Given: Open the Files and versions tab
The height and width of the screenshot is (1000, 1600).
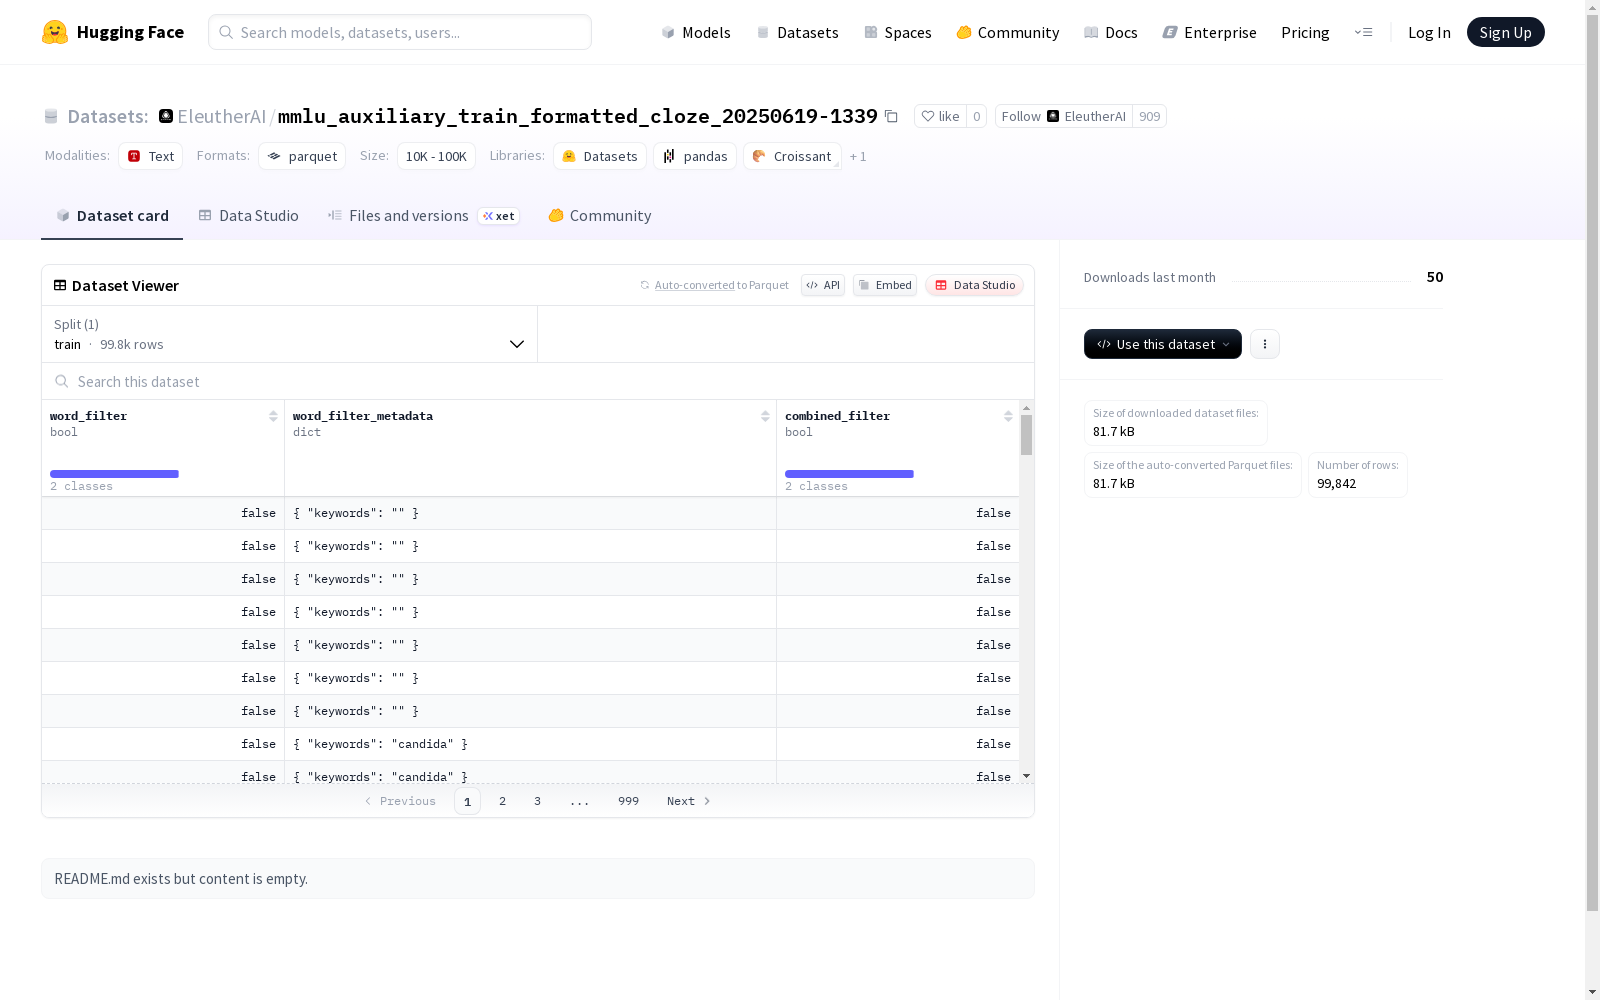Looking at the screenshot, I should click(x=424, y=216).
